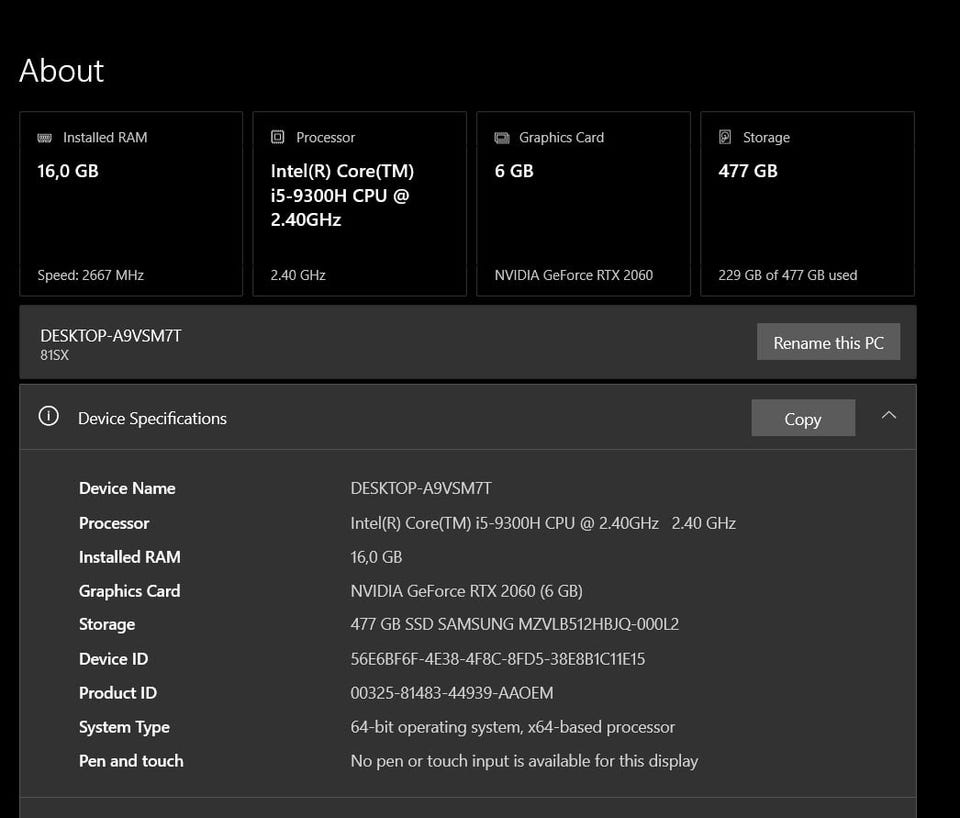
Task: Click the 229 GB of 477 GB used text
Action: [787, 275]
